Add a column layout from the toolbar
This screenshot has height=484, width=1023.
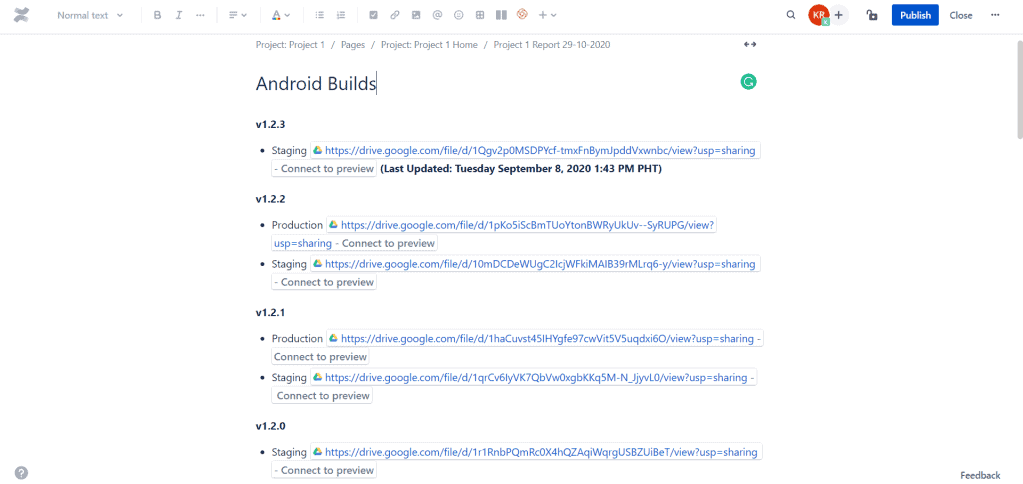click(x=501, y=15)
